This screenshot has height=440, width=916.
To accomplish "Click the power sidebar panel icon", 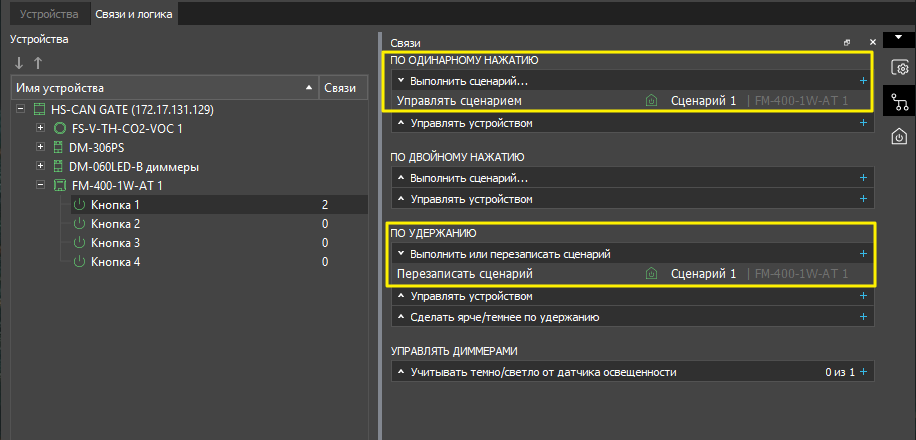I will 900,135.
